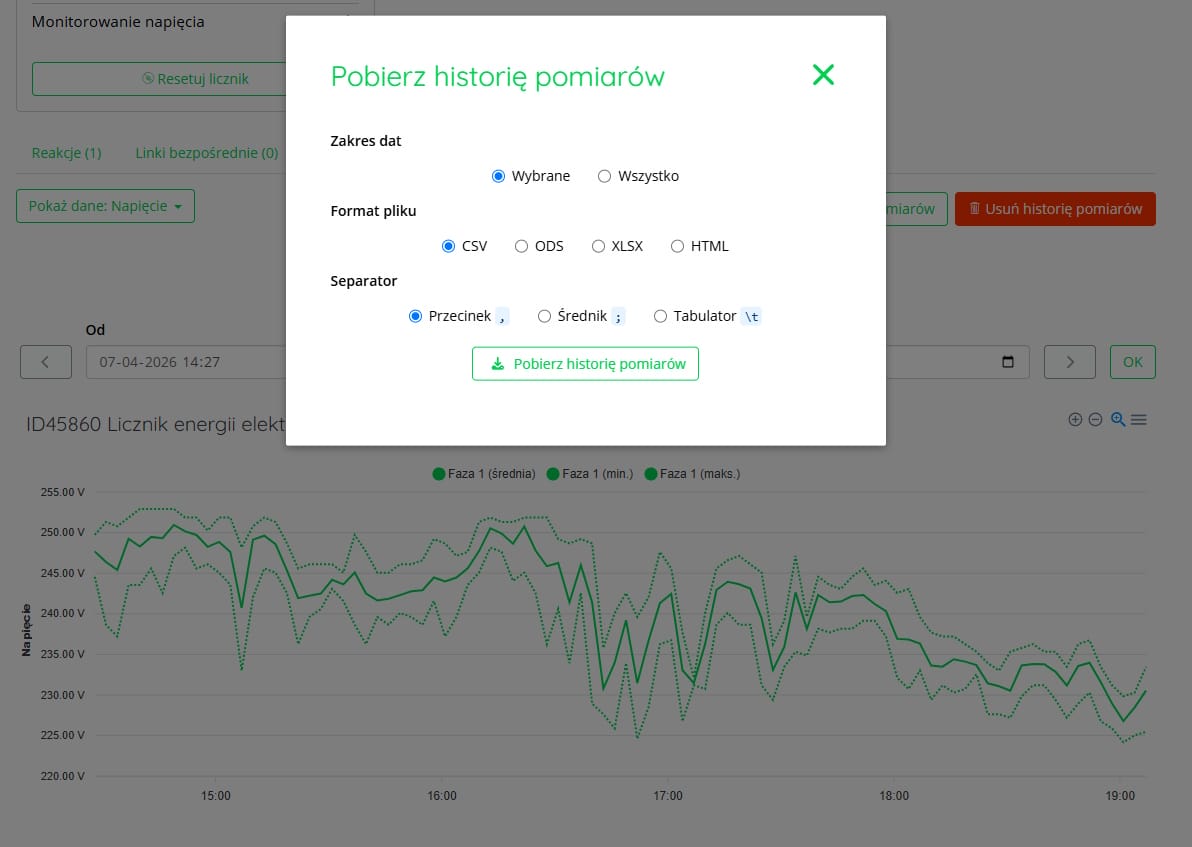Zoom in on the voltage chart
The width and height of the screenshot is (1192, 847).
click(x=1075, y=419)
